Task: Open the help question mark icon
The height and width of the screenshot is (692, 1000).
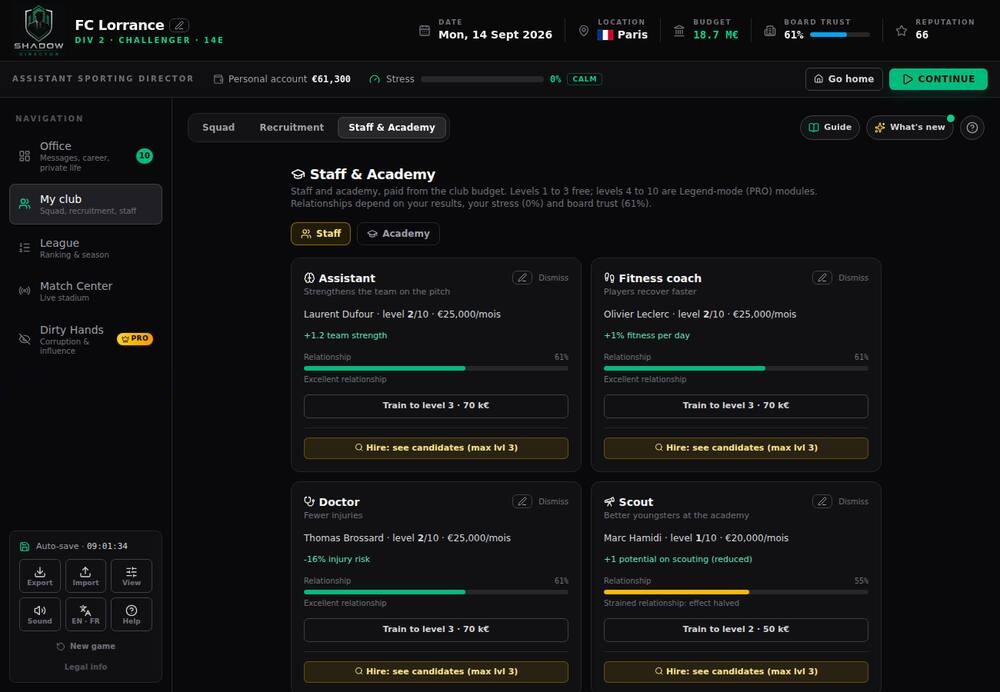Action: 972,128
